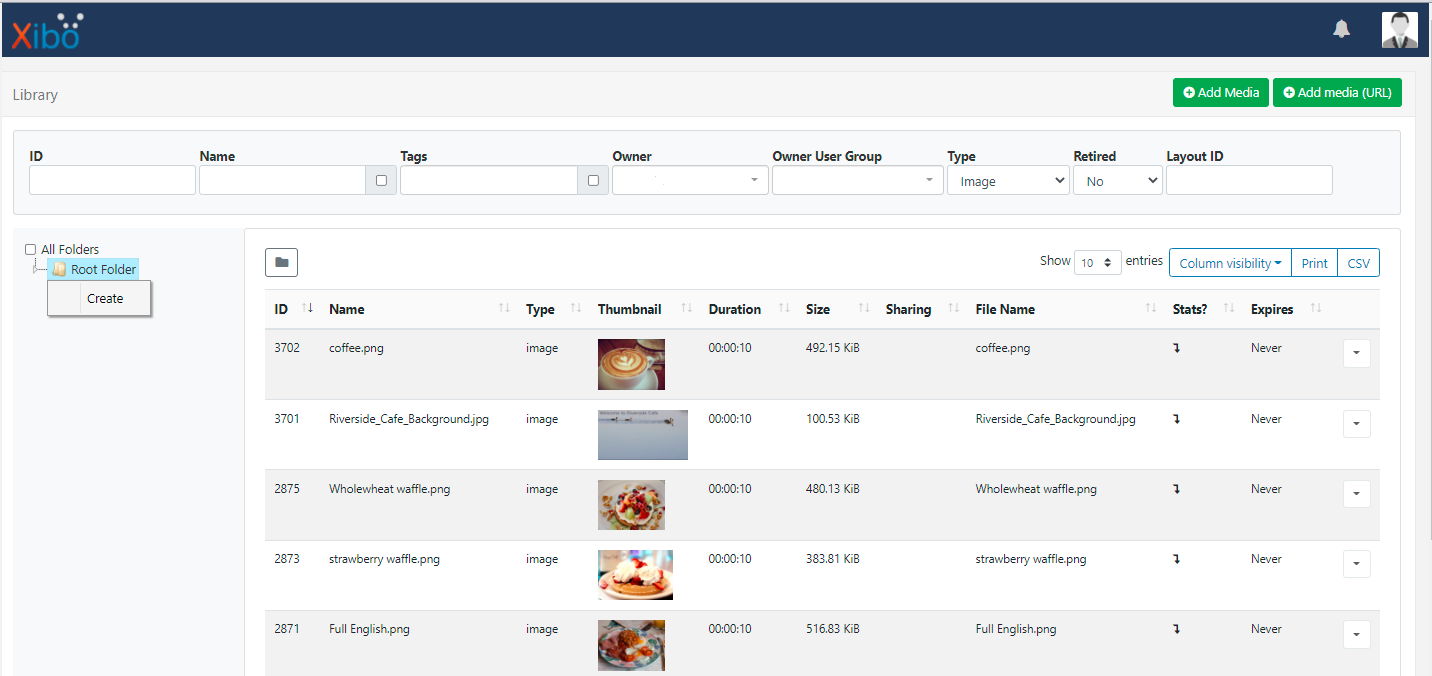This screenshot has height=676, width=1432.
Task: Click the Add Media button
Action: (x=1220, y=92)
